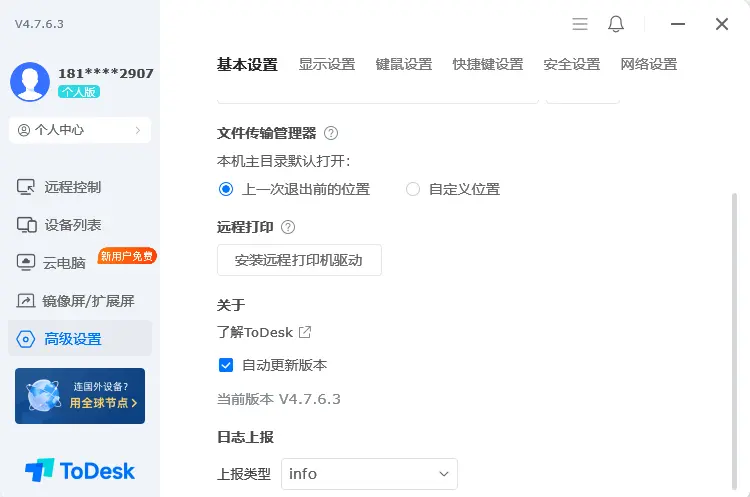Switch to 快捷键设置 tab
Image resolution: width=750 pixels, height=497 pixels.
(x=488, y=65)
